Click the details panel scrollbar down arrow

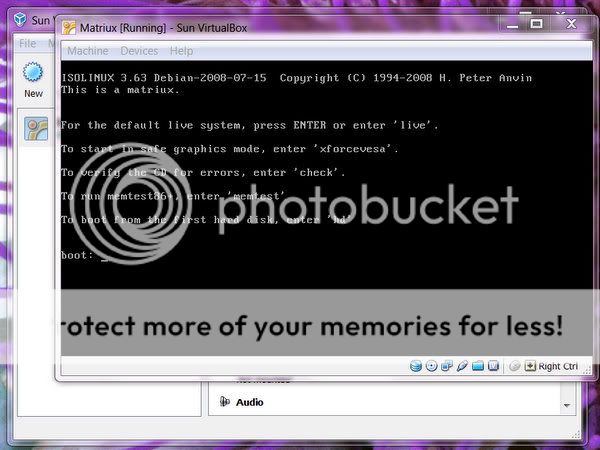coord(567,405)
